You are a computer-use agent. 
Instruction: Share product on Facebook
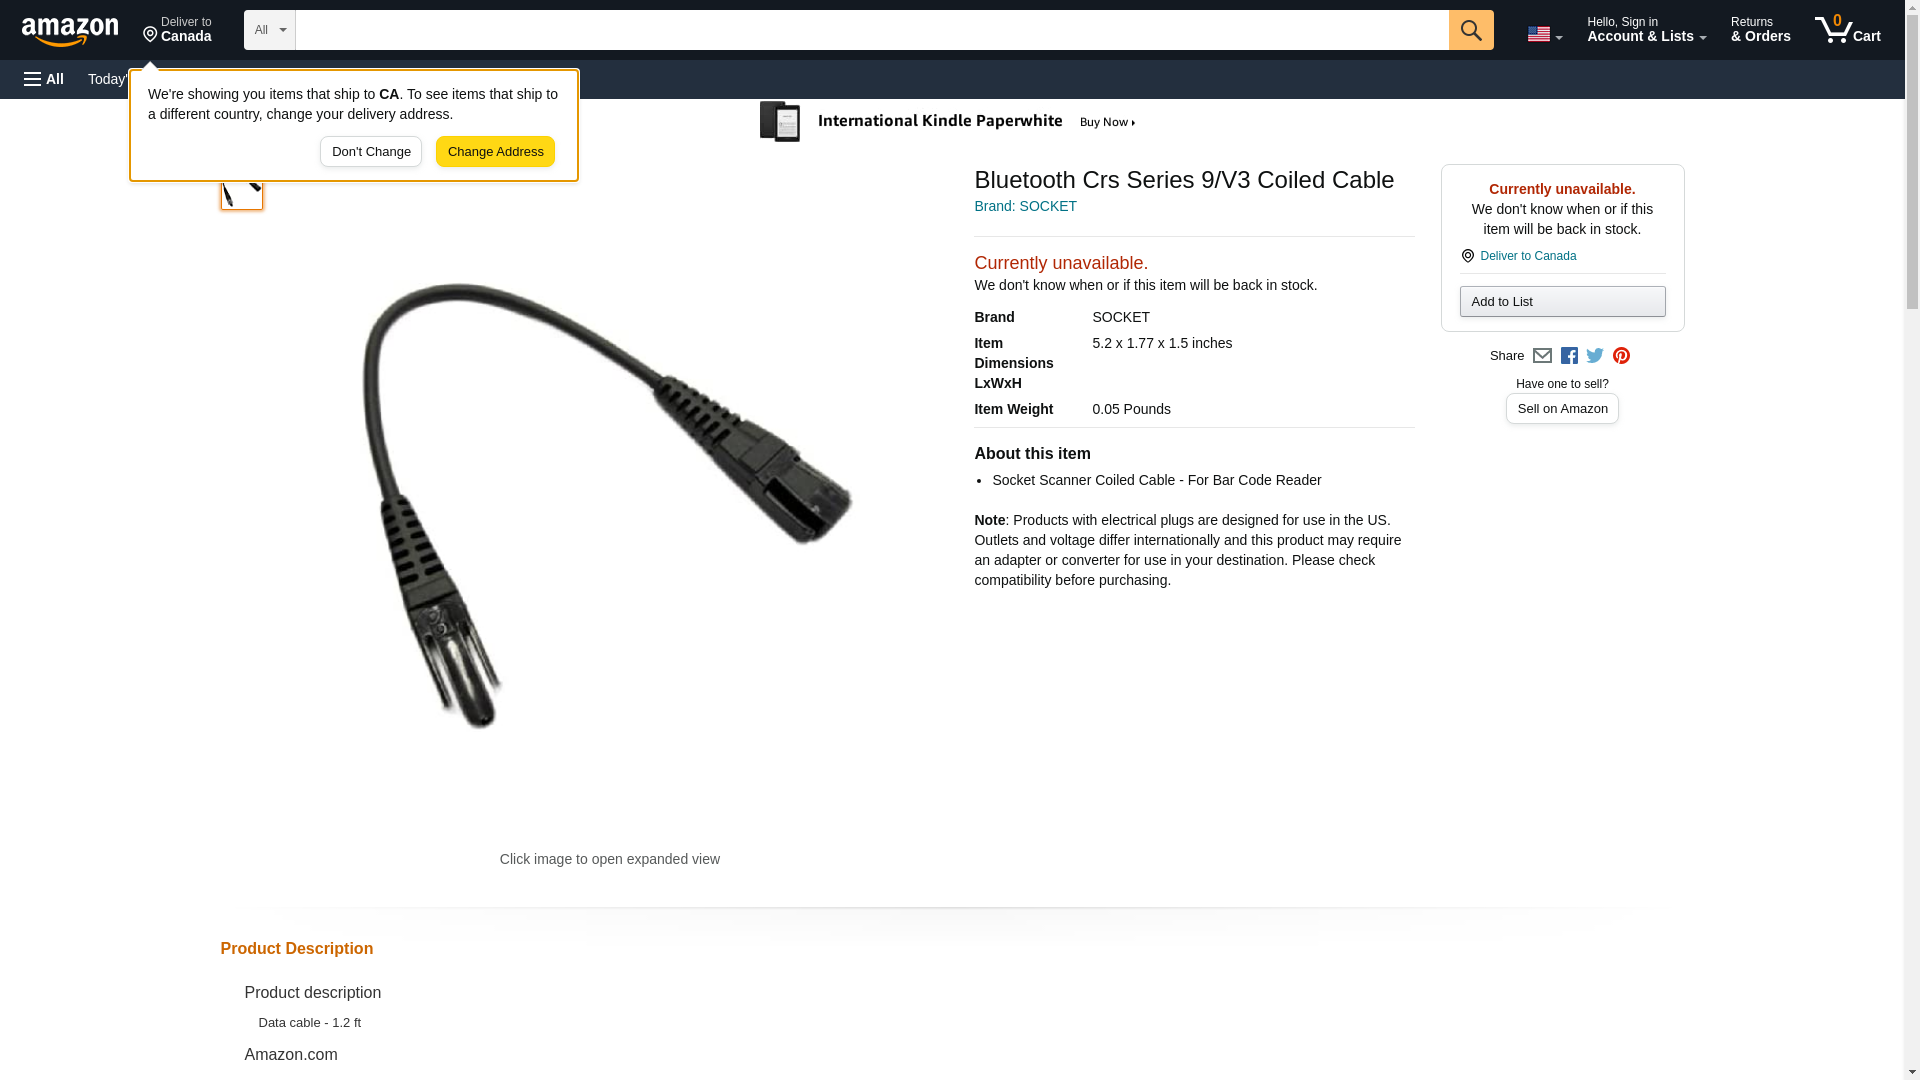(1569, 356)
